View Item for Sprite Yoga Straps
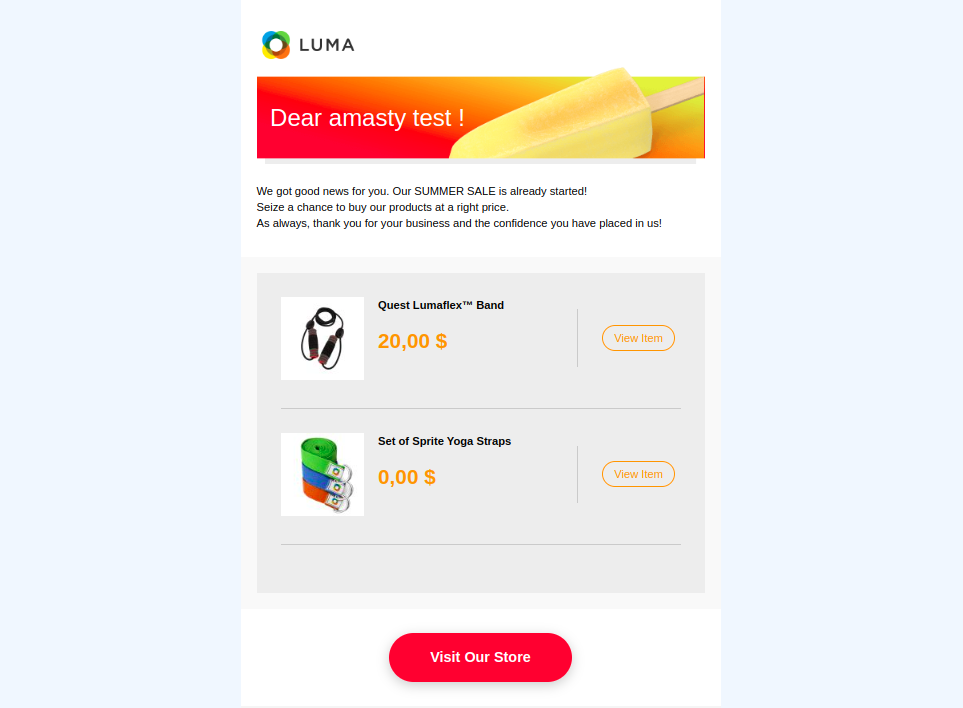Image resolution: width=963 pixels, height=708 pixels. [638, 474]
